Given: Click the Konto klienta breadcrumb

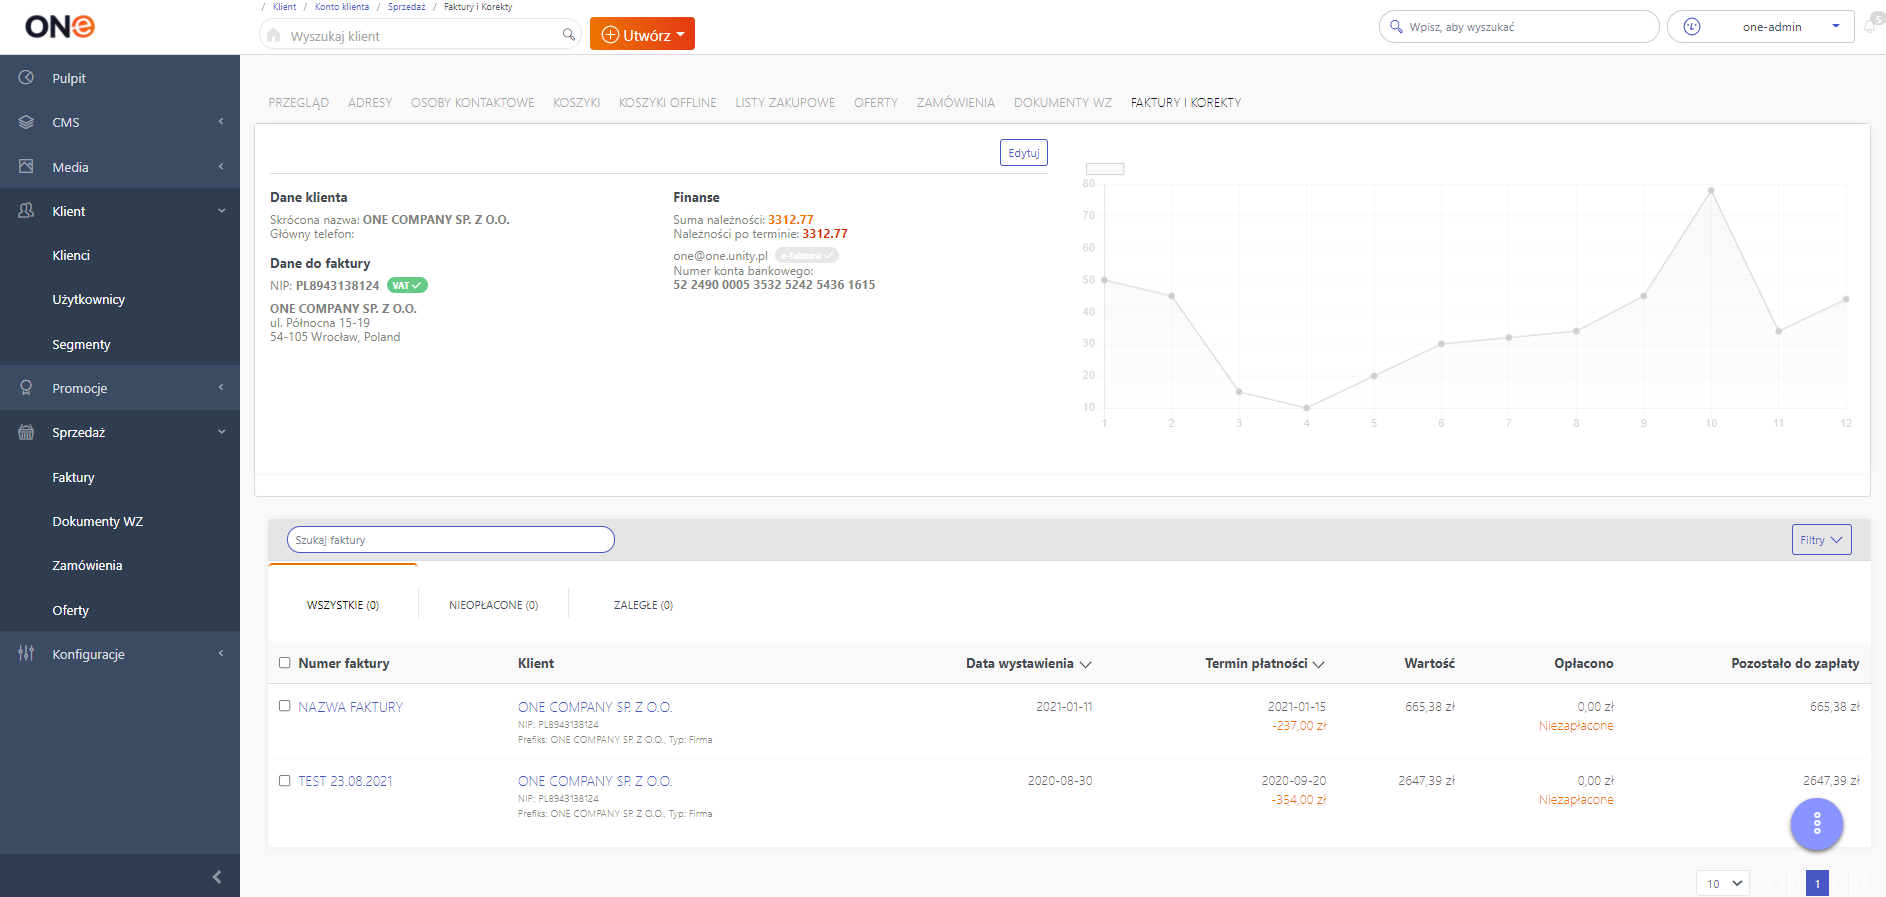Looking at the screenshot, I should [x=342, y=7].
